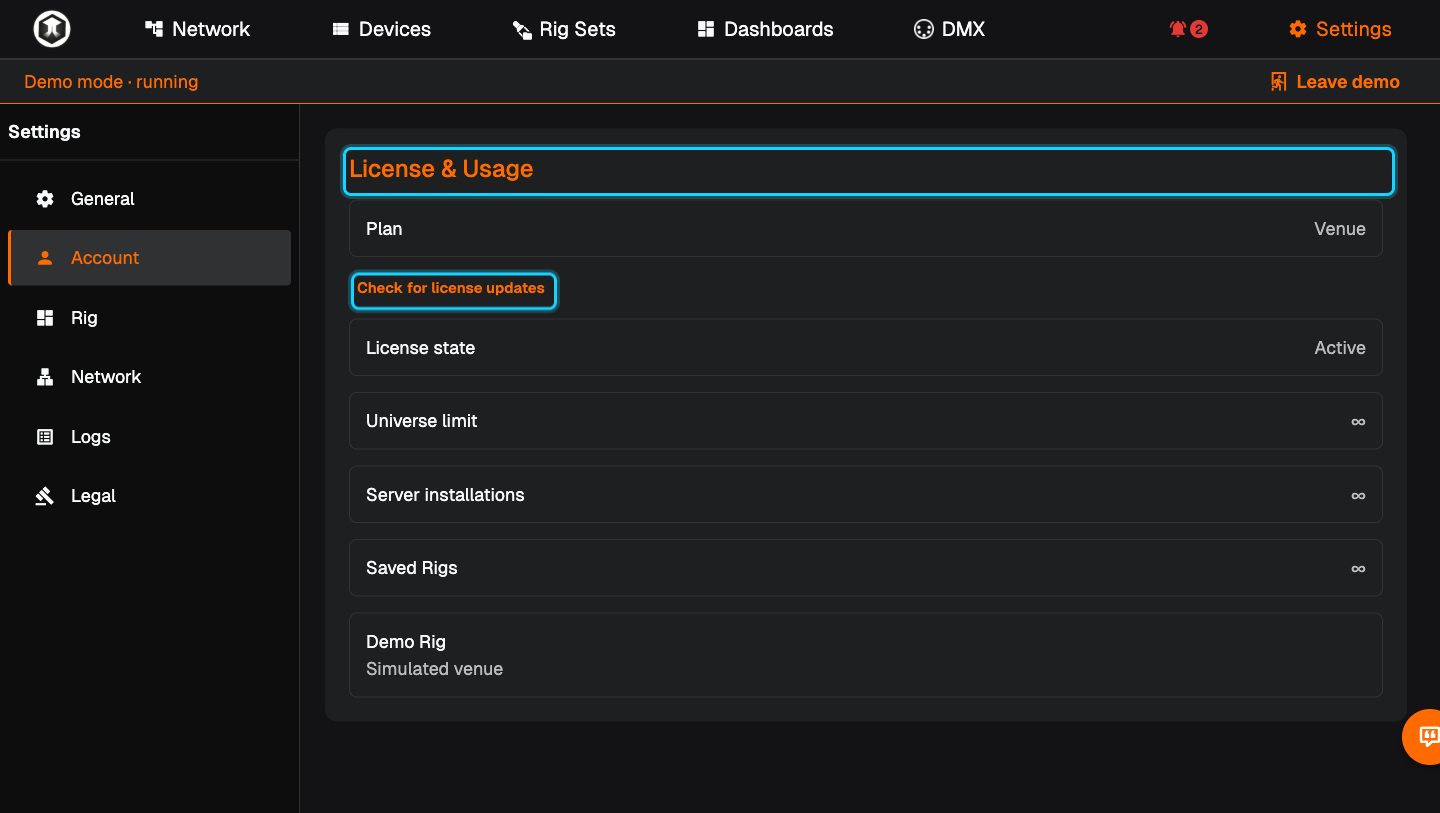Screen dimensions: 1440x813
Task: Click the Leave demo button
Action: (1334, 82)
